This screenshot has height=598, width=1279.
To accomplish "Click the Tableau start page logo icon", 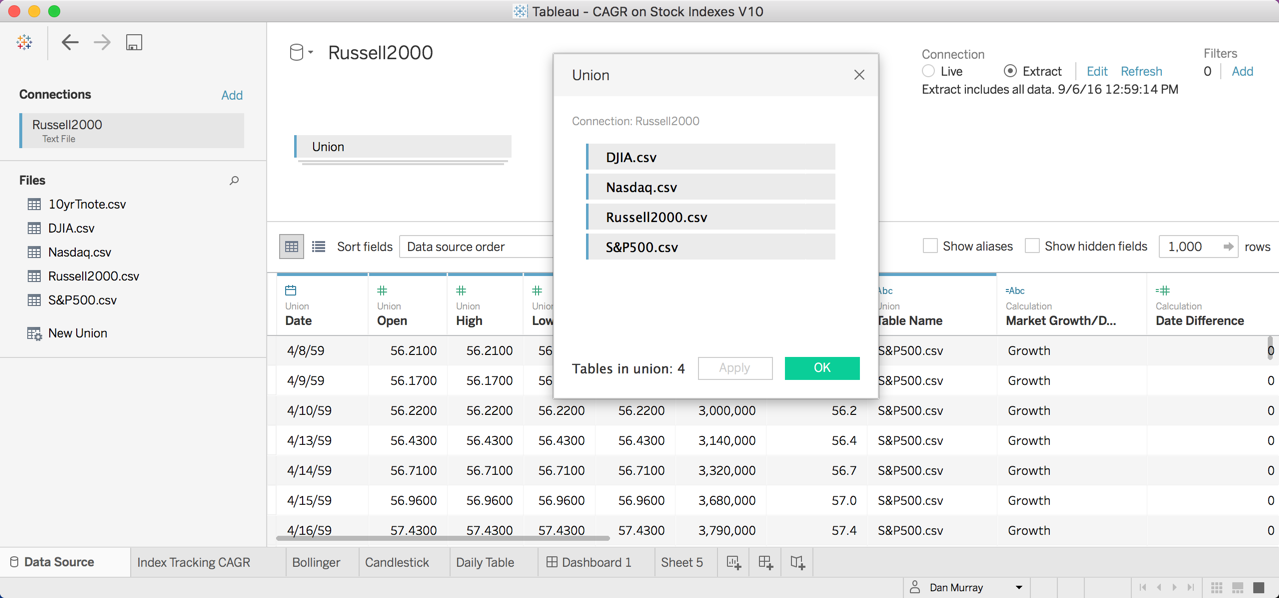I will pyautogui.click(x=24, y=42).
